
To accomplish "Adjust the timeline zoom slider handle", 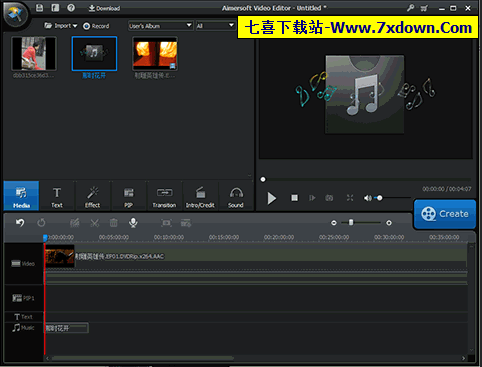I will pyautogui.click(x=351, y=222).
